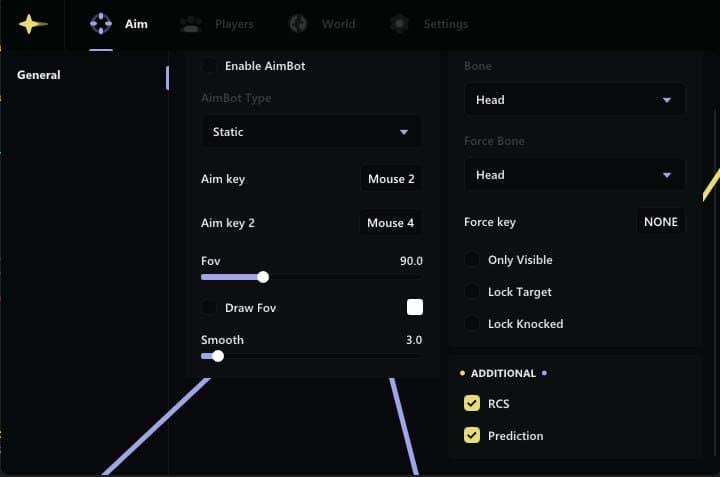Toggle the Lock Knocked checkbox
The height and width of the screenshot is (477, 720).
pyautogui.click(x=472, y=324)
